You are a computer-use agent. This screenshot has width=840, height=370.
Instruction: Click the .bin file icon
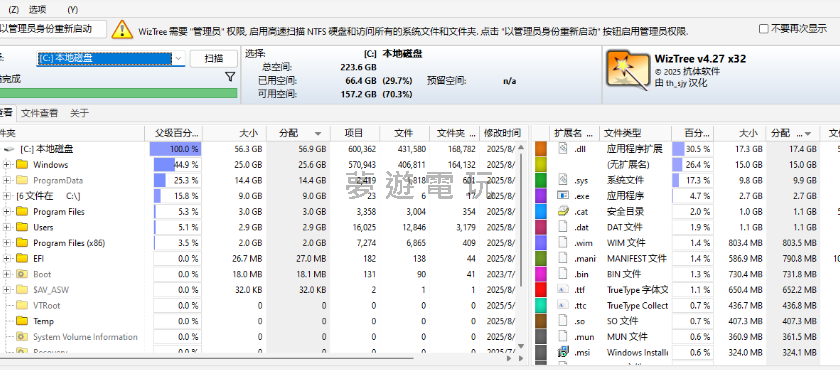coord(562,274)
